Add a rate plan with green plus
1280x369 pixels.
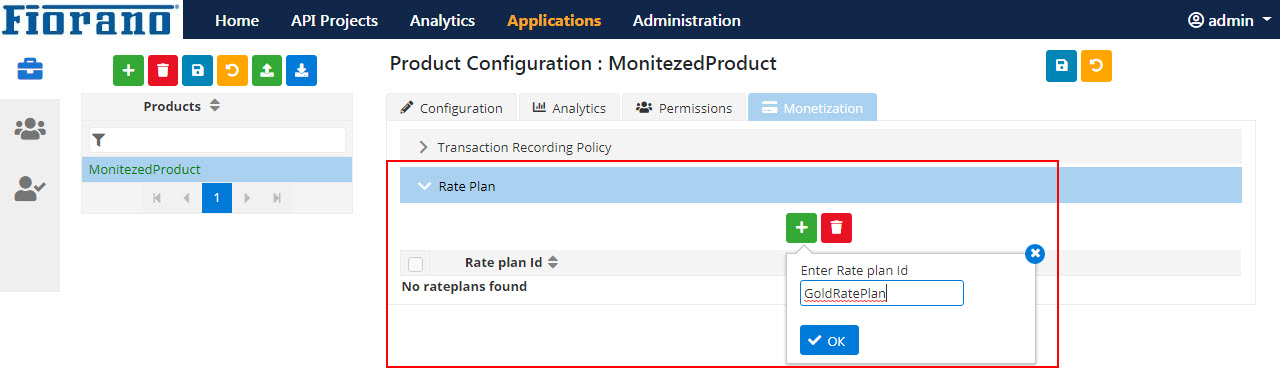(801, 228)
